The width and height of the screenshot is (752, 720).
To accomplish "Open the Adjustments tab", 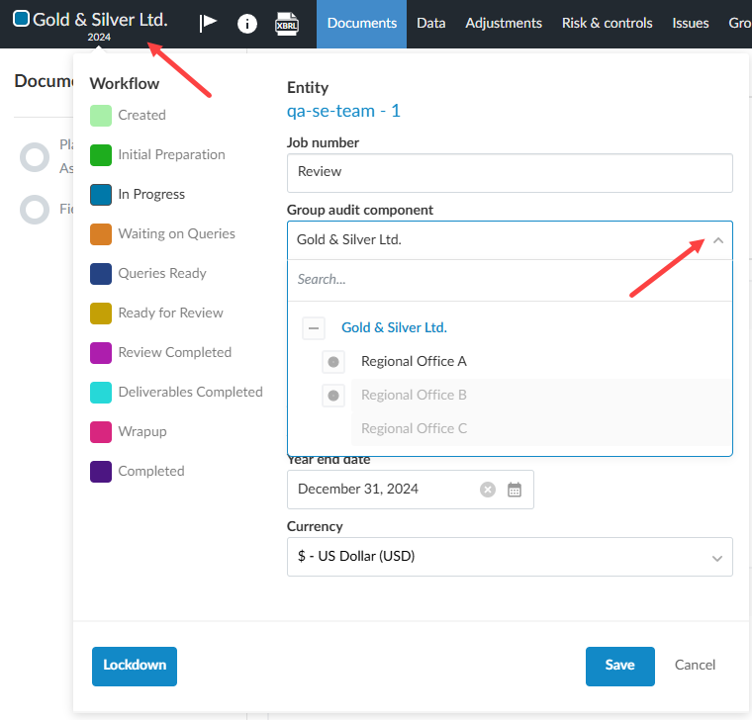I will (504, 24).
